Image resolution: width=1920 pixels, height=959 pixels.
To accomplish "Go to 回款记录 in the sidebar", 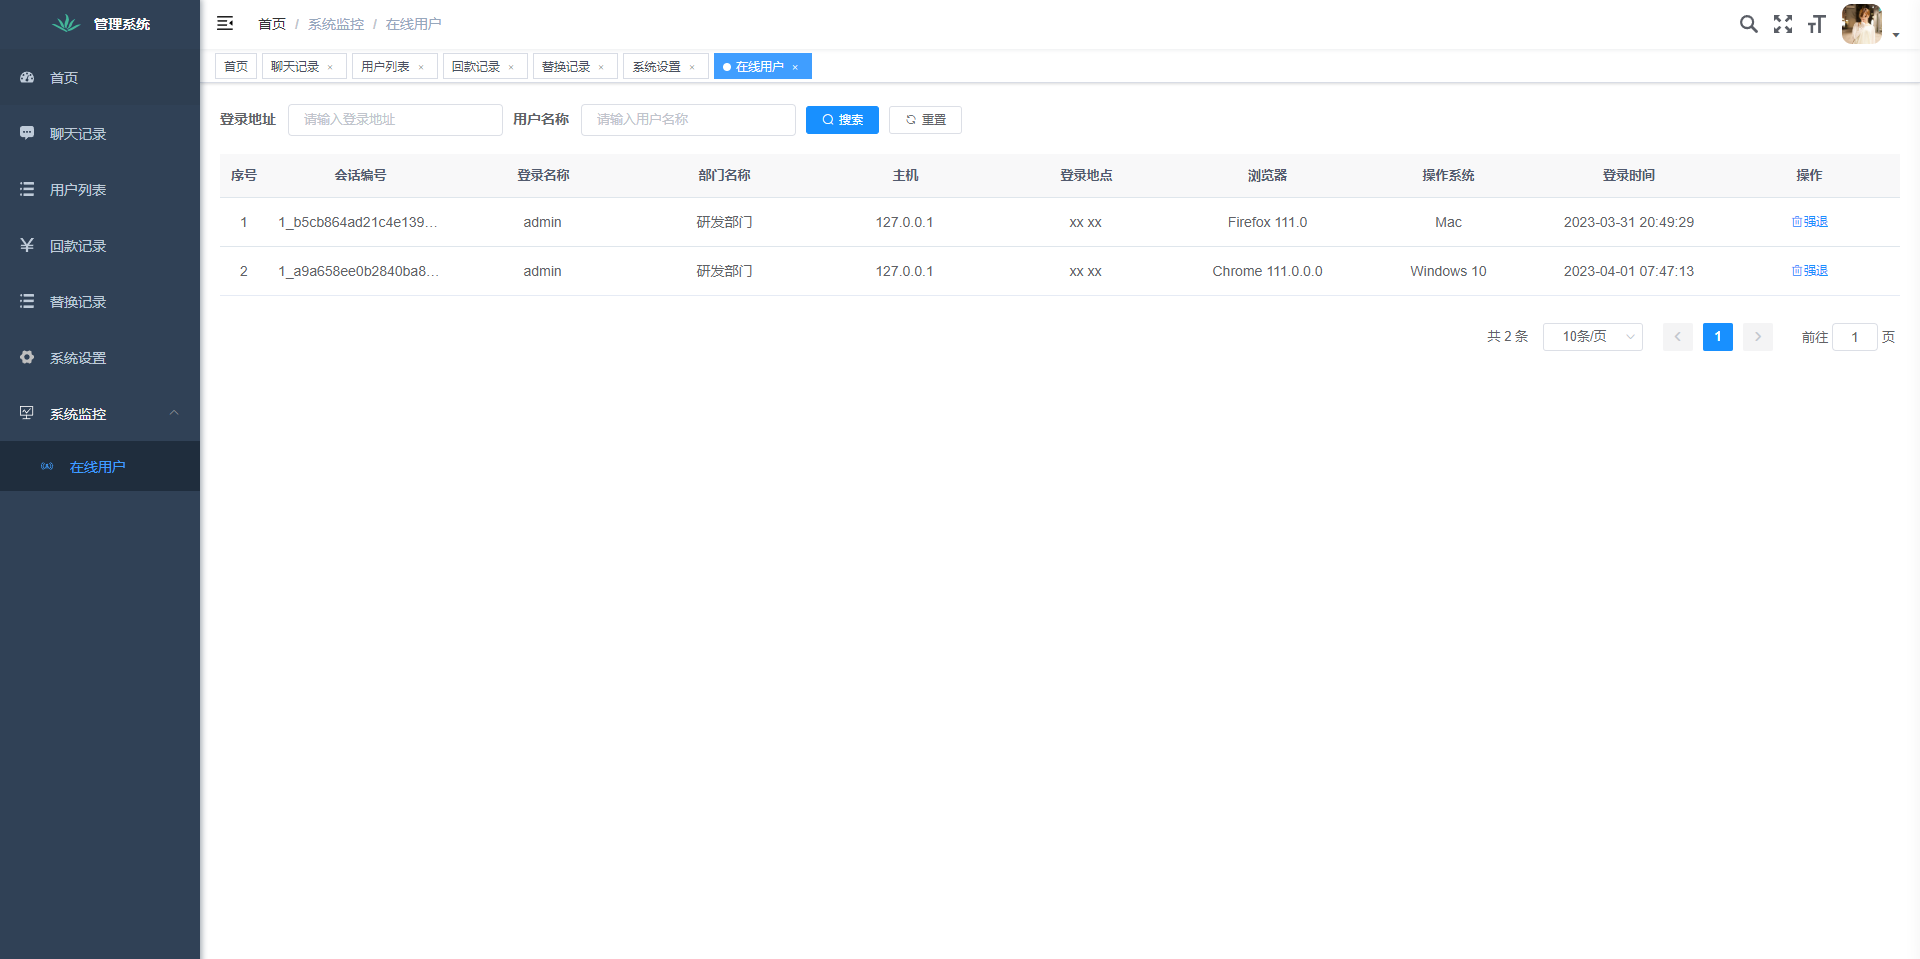I will pyautogui.click(x=78, y=246).
